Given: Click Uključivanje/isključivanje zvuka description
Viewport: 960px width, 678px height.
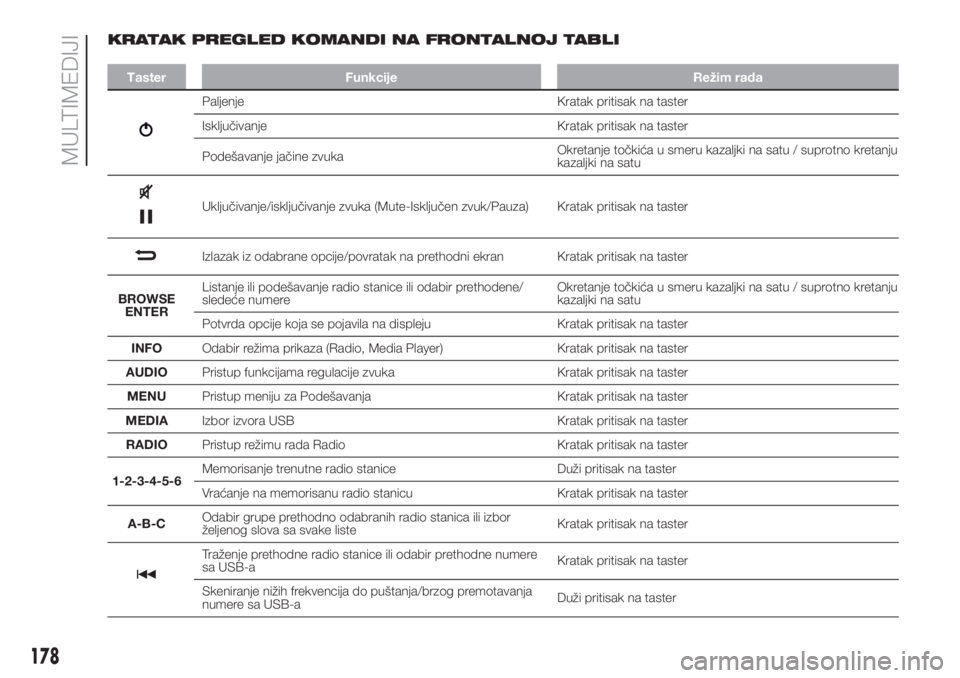Looking at the screenshot, I should pos(365,206).
